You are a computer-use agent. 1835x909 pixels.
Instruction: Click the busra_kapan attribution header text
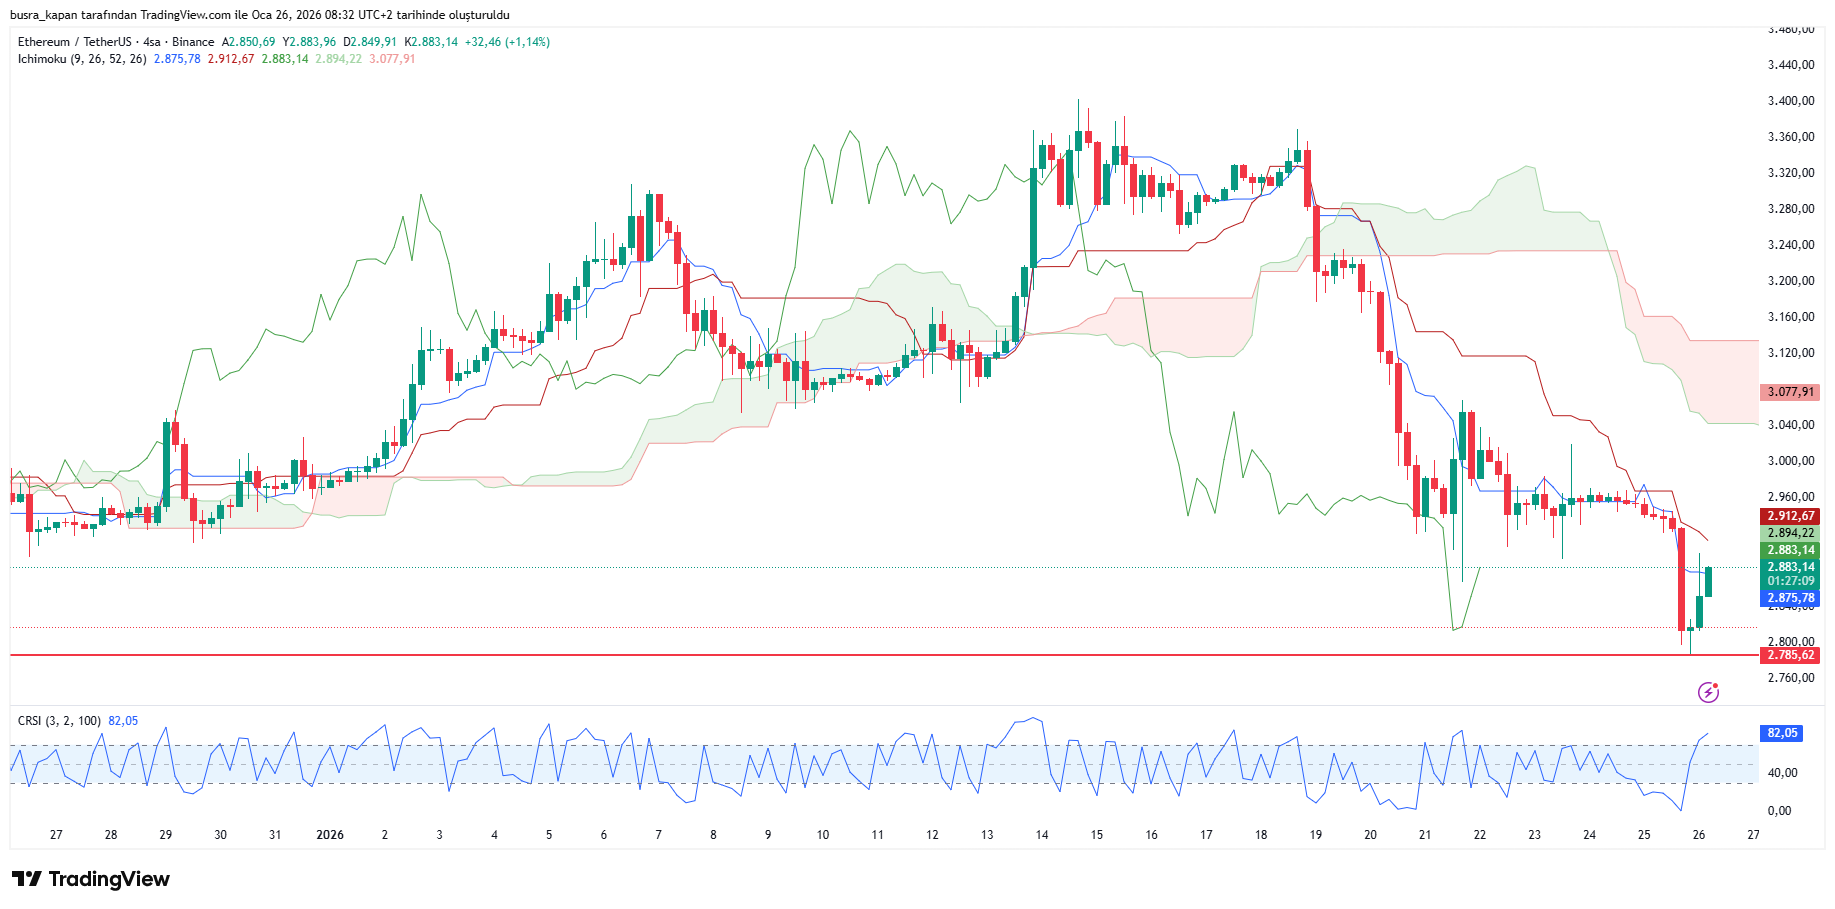[x=259, y=15]
